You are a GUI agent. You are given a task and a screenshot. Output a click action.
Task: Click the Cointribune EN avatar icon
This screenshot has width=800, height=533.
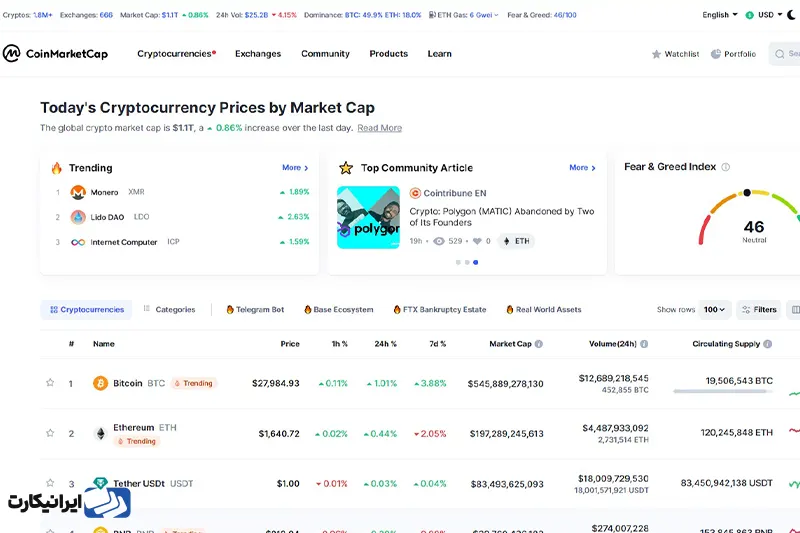click(415, 193)
